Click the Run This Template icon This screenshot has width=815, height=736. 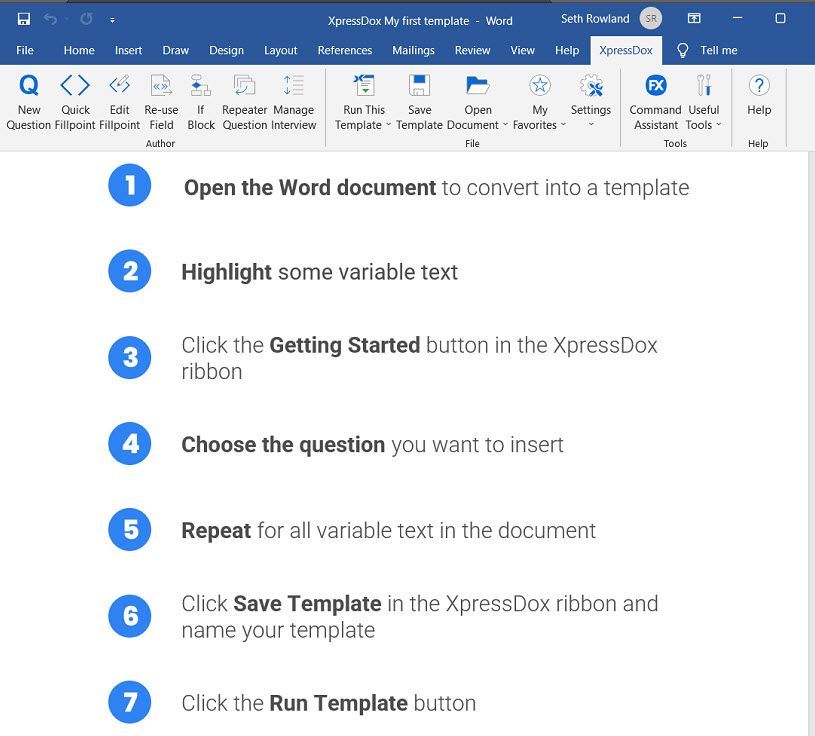pyautogui.click(x=364, y=85)
